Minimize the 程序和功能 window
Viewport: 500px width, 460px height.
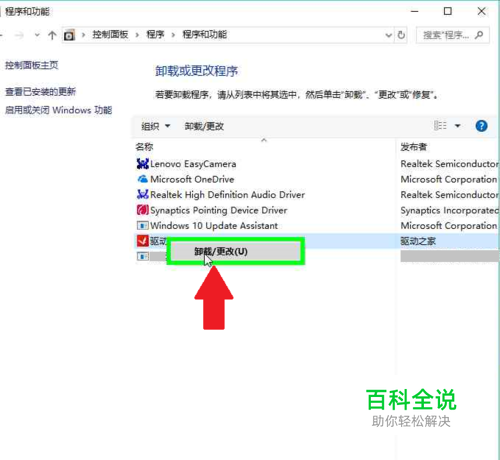[x=414, y=11]
